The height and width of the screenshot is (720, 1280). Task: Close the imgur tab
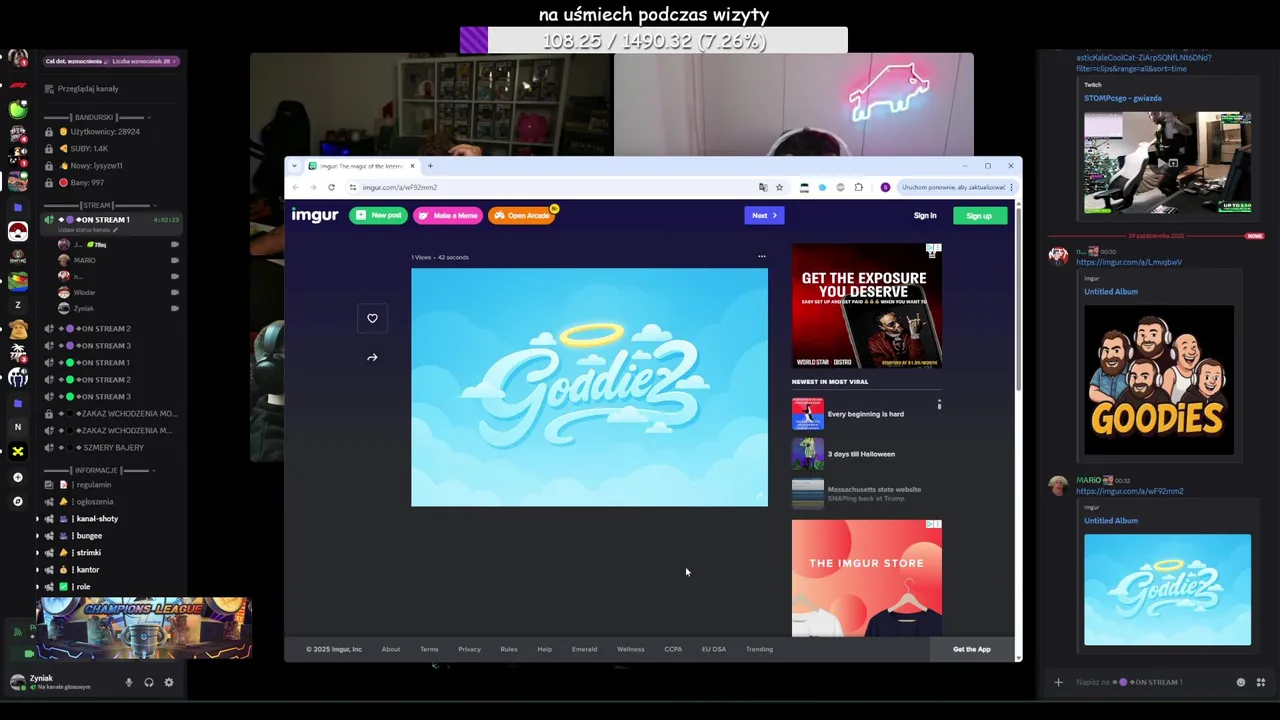click(x=412, y=166)
